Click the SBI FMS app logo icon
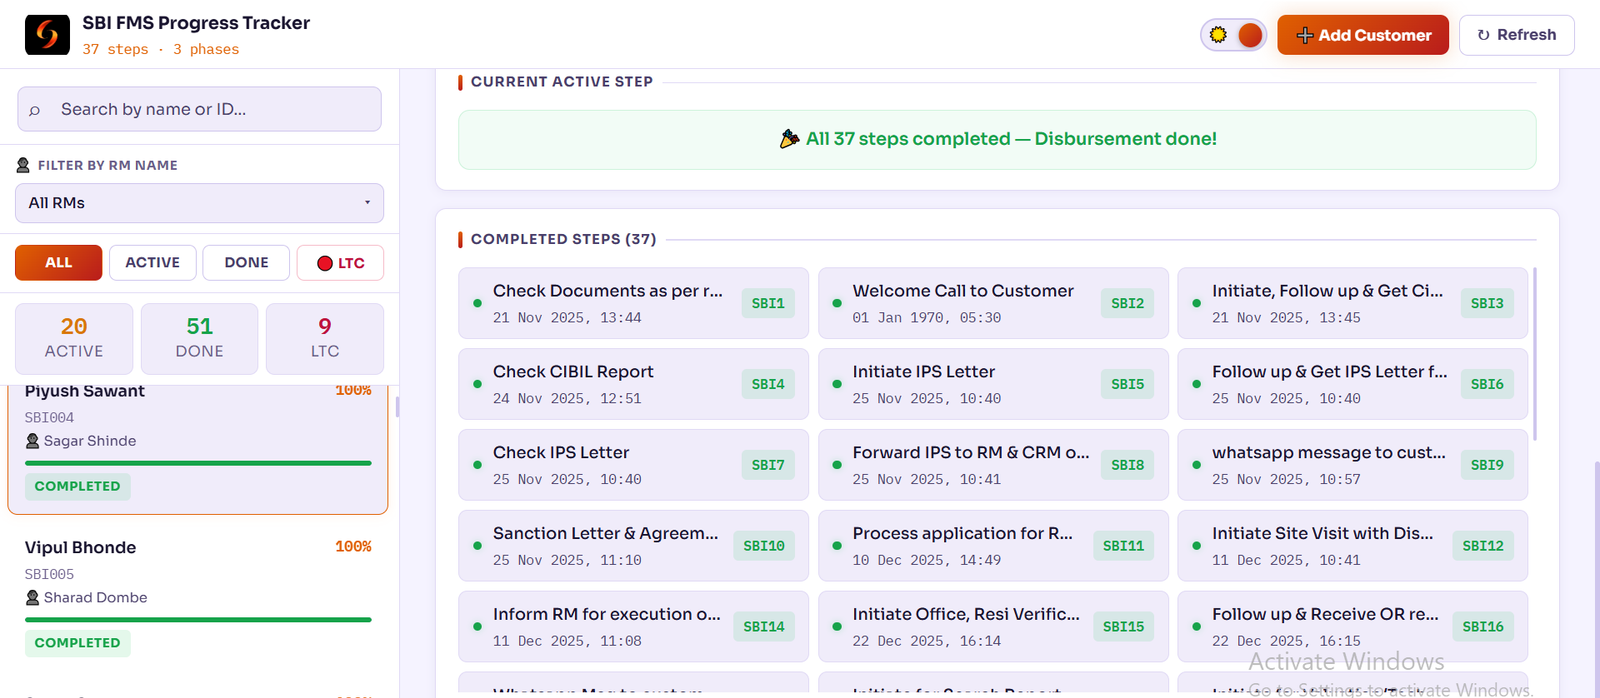The width and height of the screenshot is (1600, 698). click(x=47, y=35)
